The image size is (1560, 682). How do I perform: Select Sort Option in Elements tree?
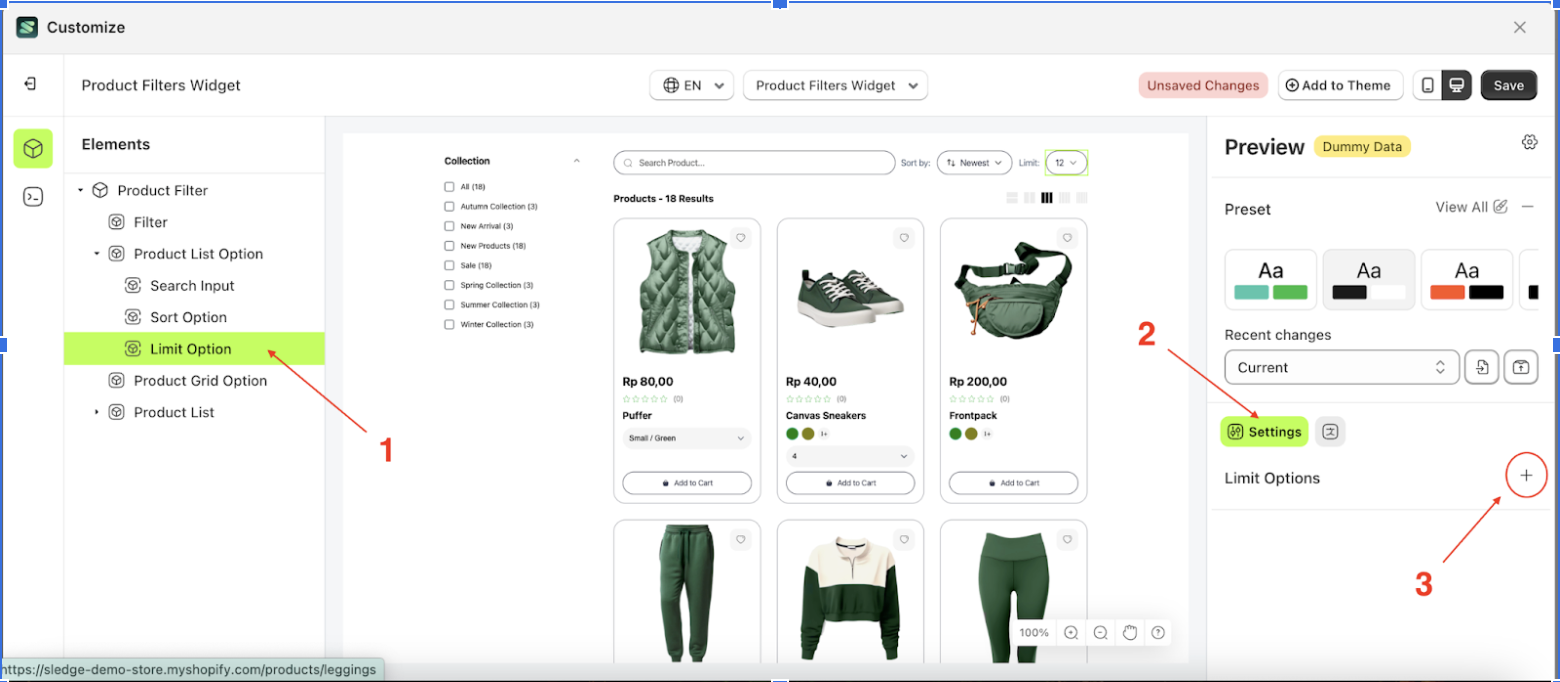[x=188, y=317]
